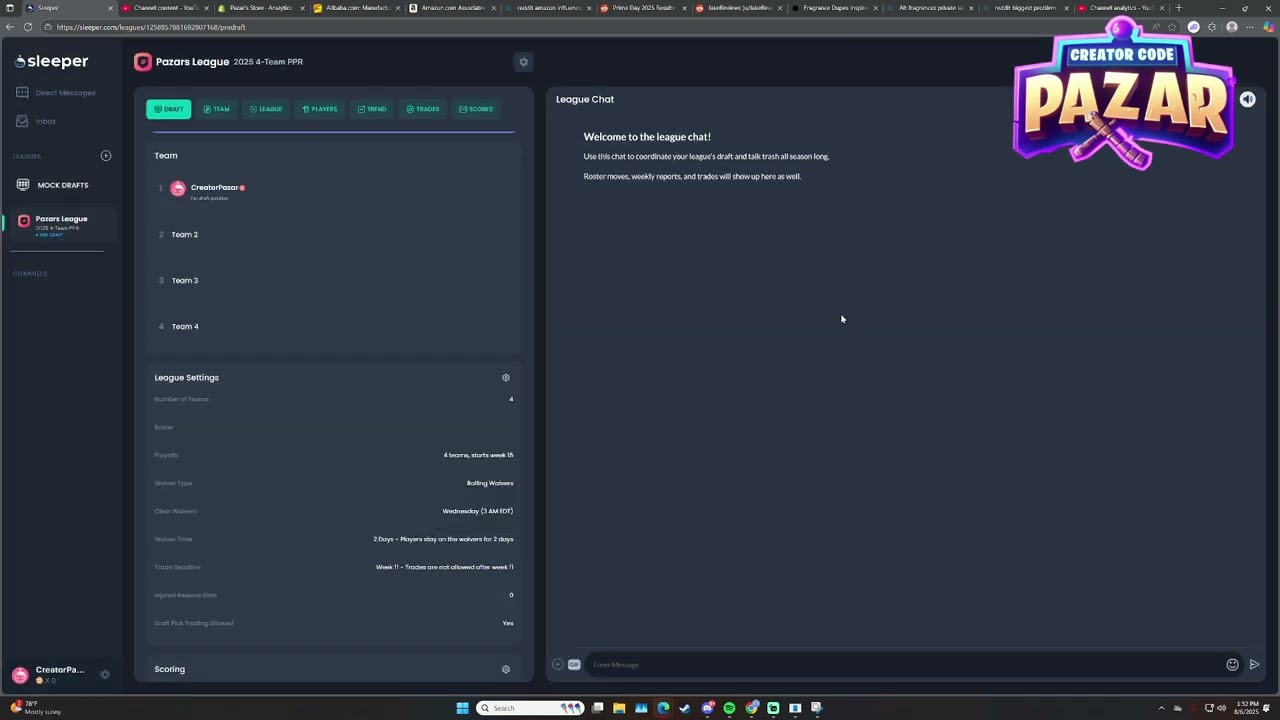Reload the page in browser
Image resolution: width=1280 pixels, height=720 pixels.
pyautogui.click(x=27, y=27)
